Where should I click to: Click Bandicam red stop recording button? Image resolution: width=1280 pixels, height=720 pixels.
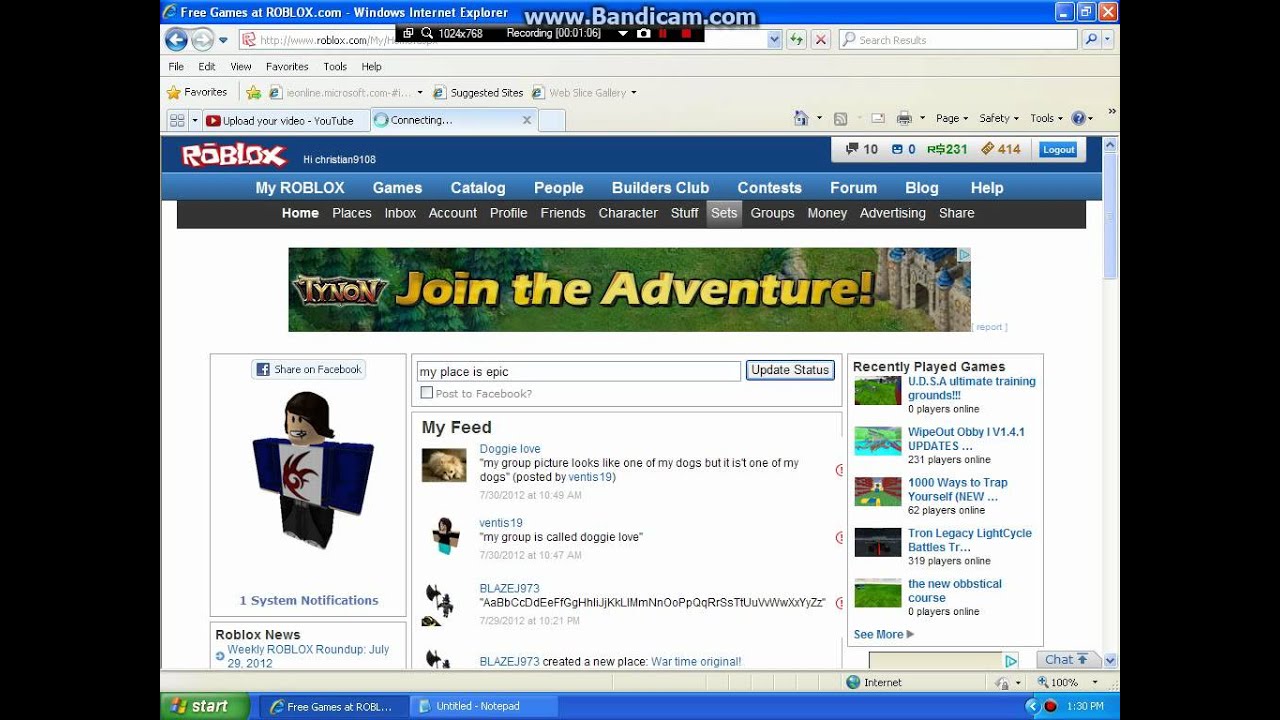coord(686,33)
